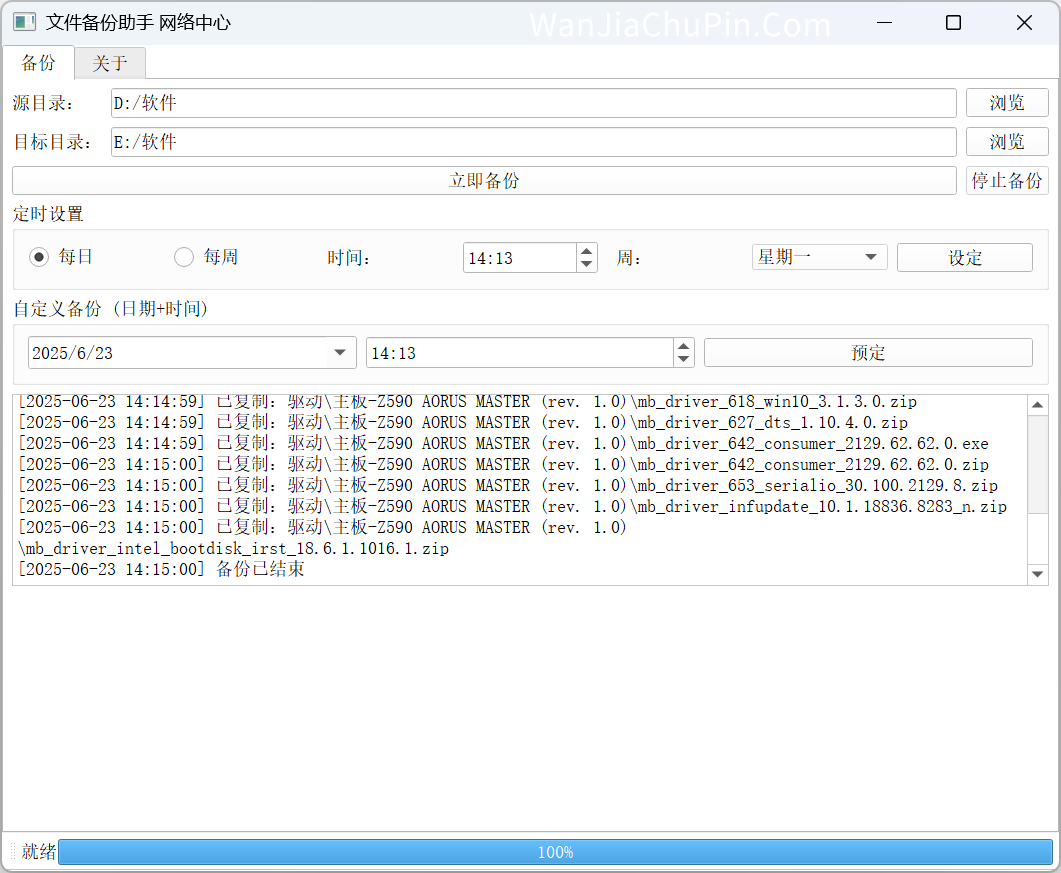The height and width of the screenshot is (873, 1061).
Task: Click the 就绪 status text
Action: pos(39,851)
